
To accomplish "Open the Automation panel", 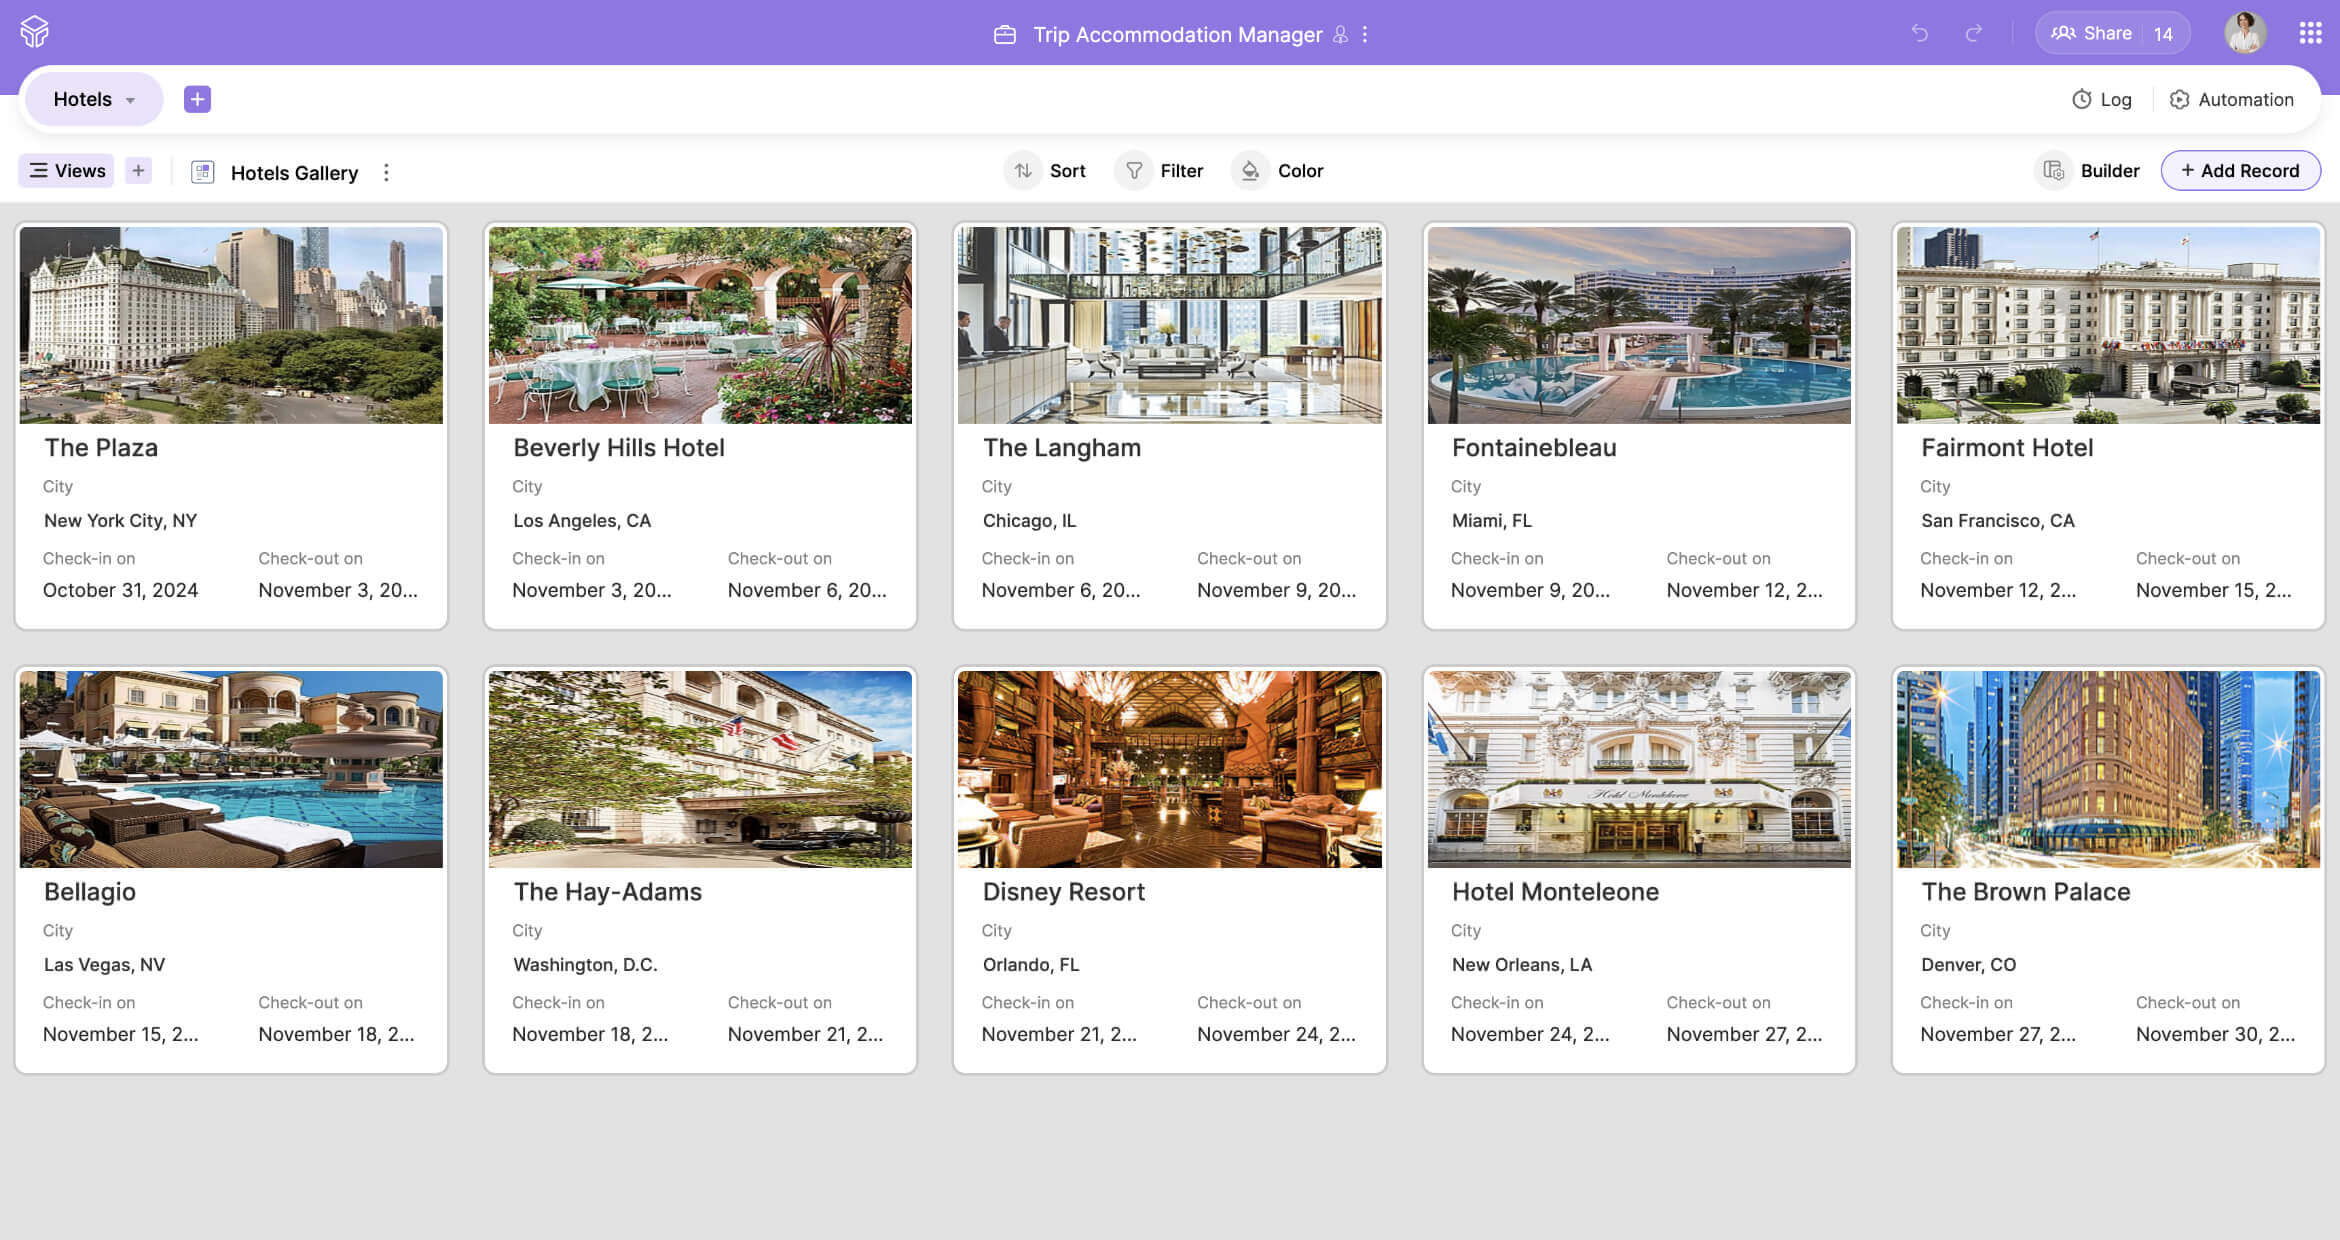I will 2232,99.
